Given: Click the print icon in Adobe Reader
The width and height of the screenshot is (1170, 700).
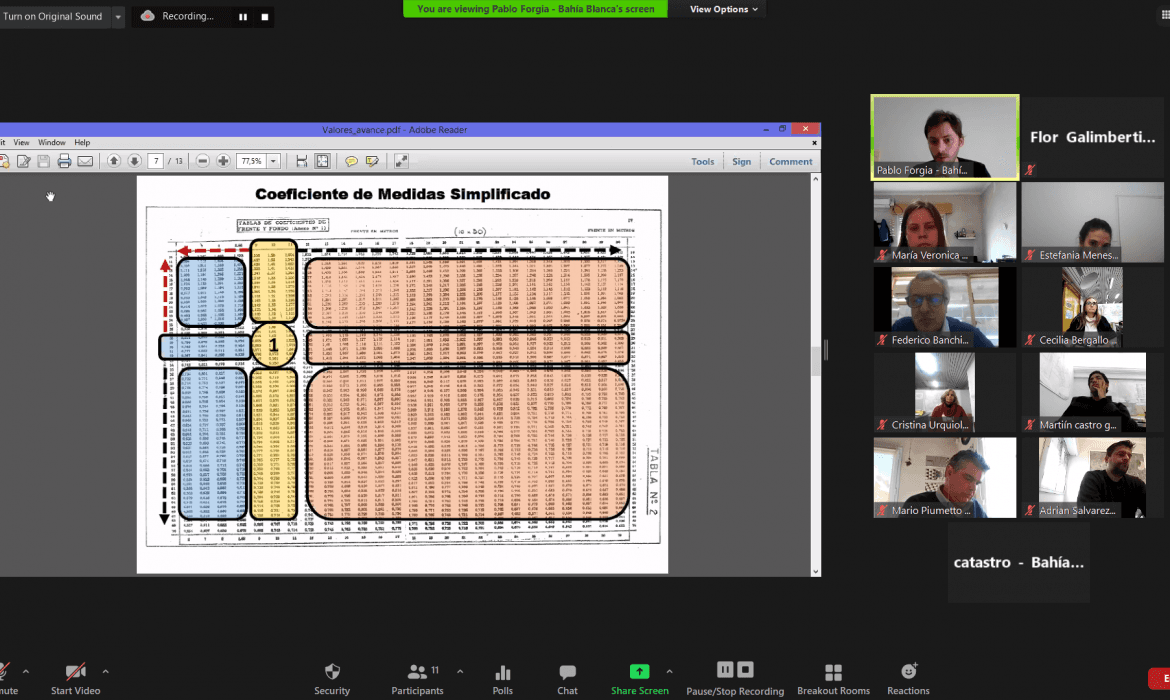Looking at the screenshot, I should pyautogui.click(x=64, y=161).
